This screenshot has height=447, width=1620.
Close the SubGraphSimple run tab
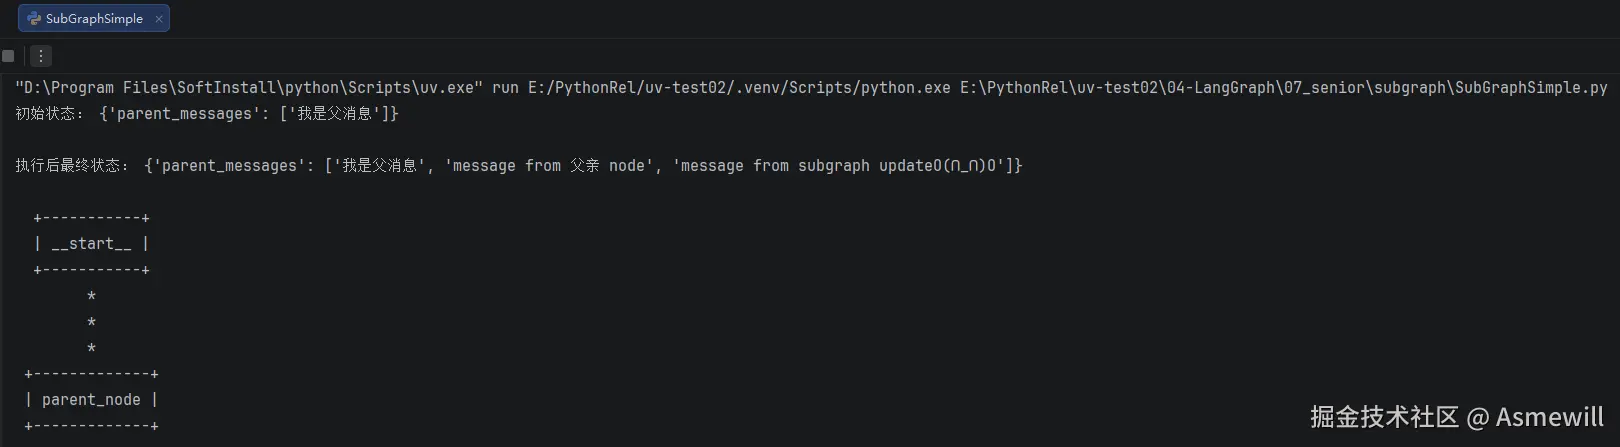pos(159,18)
